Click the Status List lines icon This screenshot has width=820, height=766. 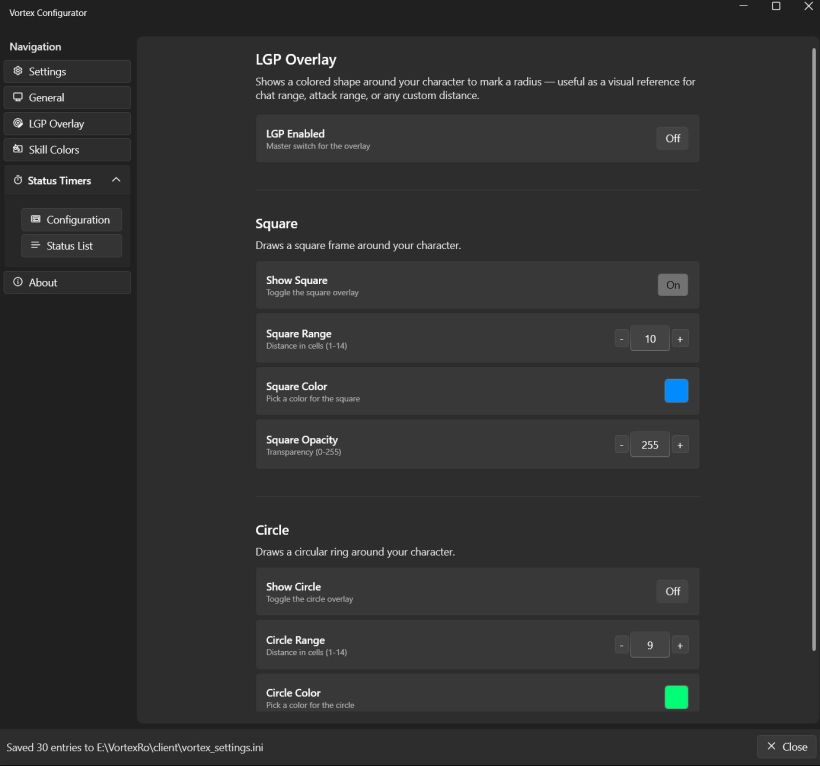pos(36,245)
